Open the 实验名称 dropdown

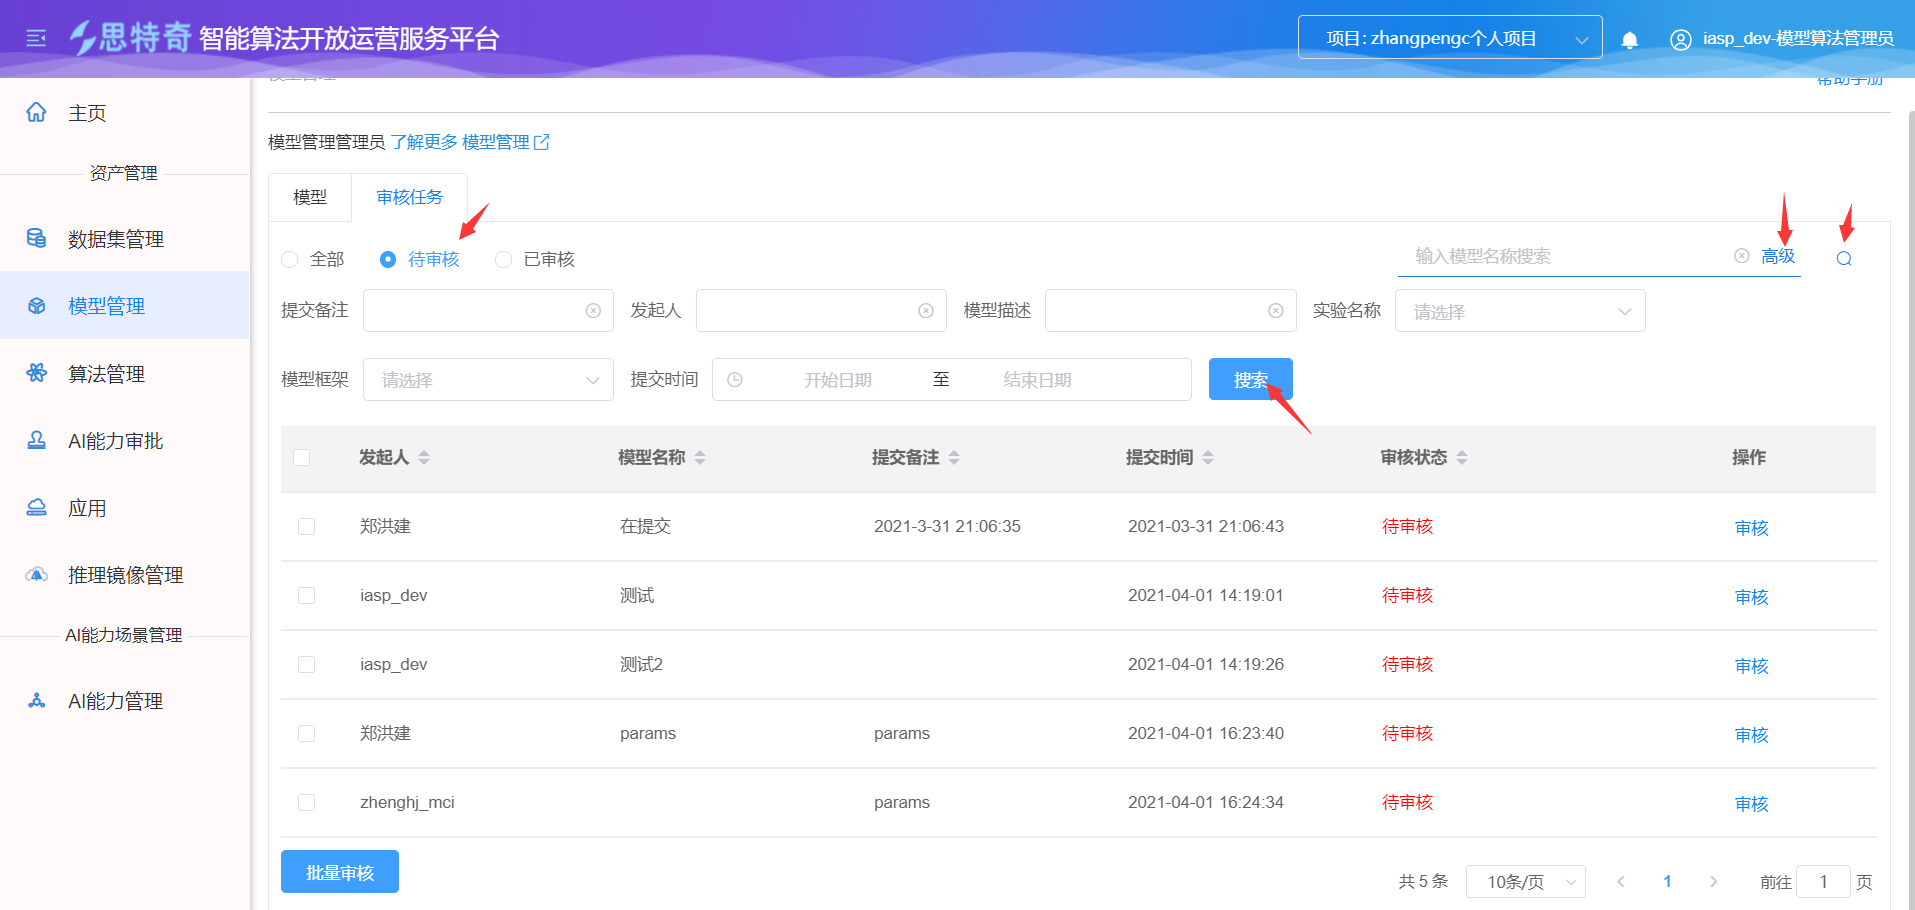1520,311
